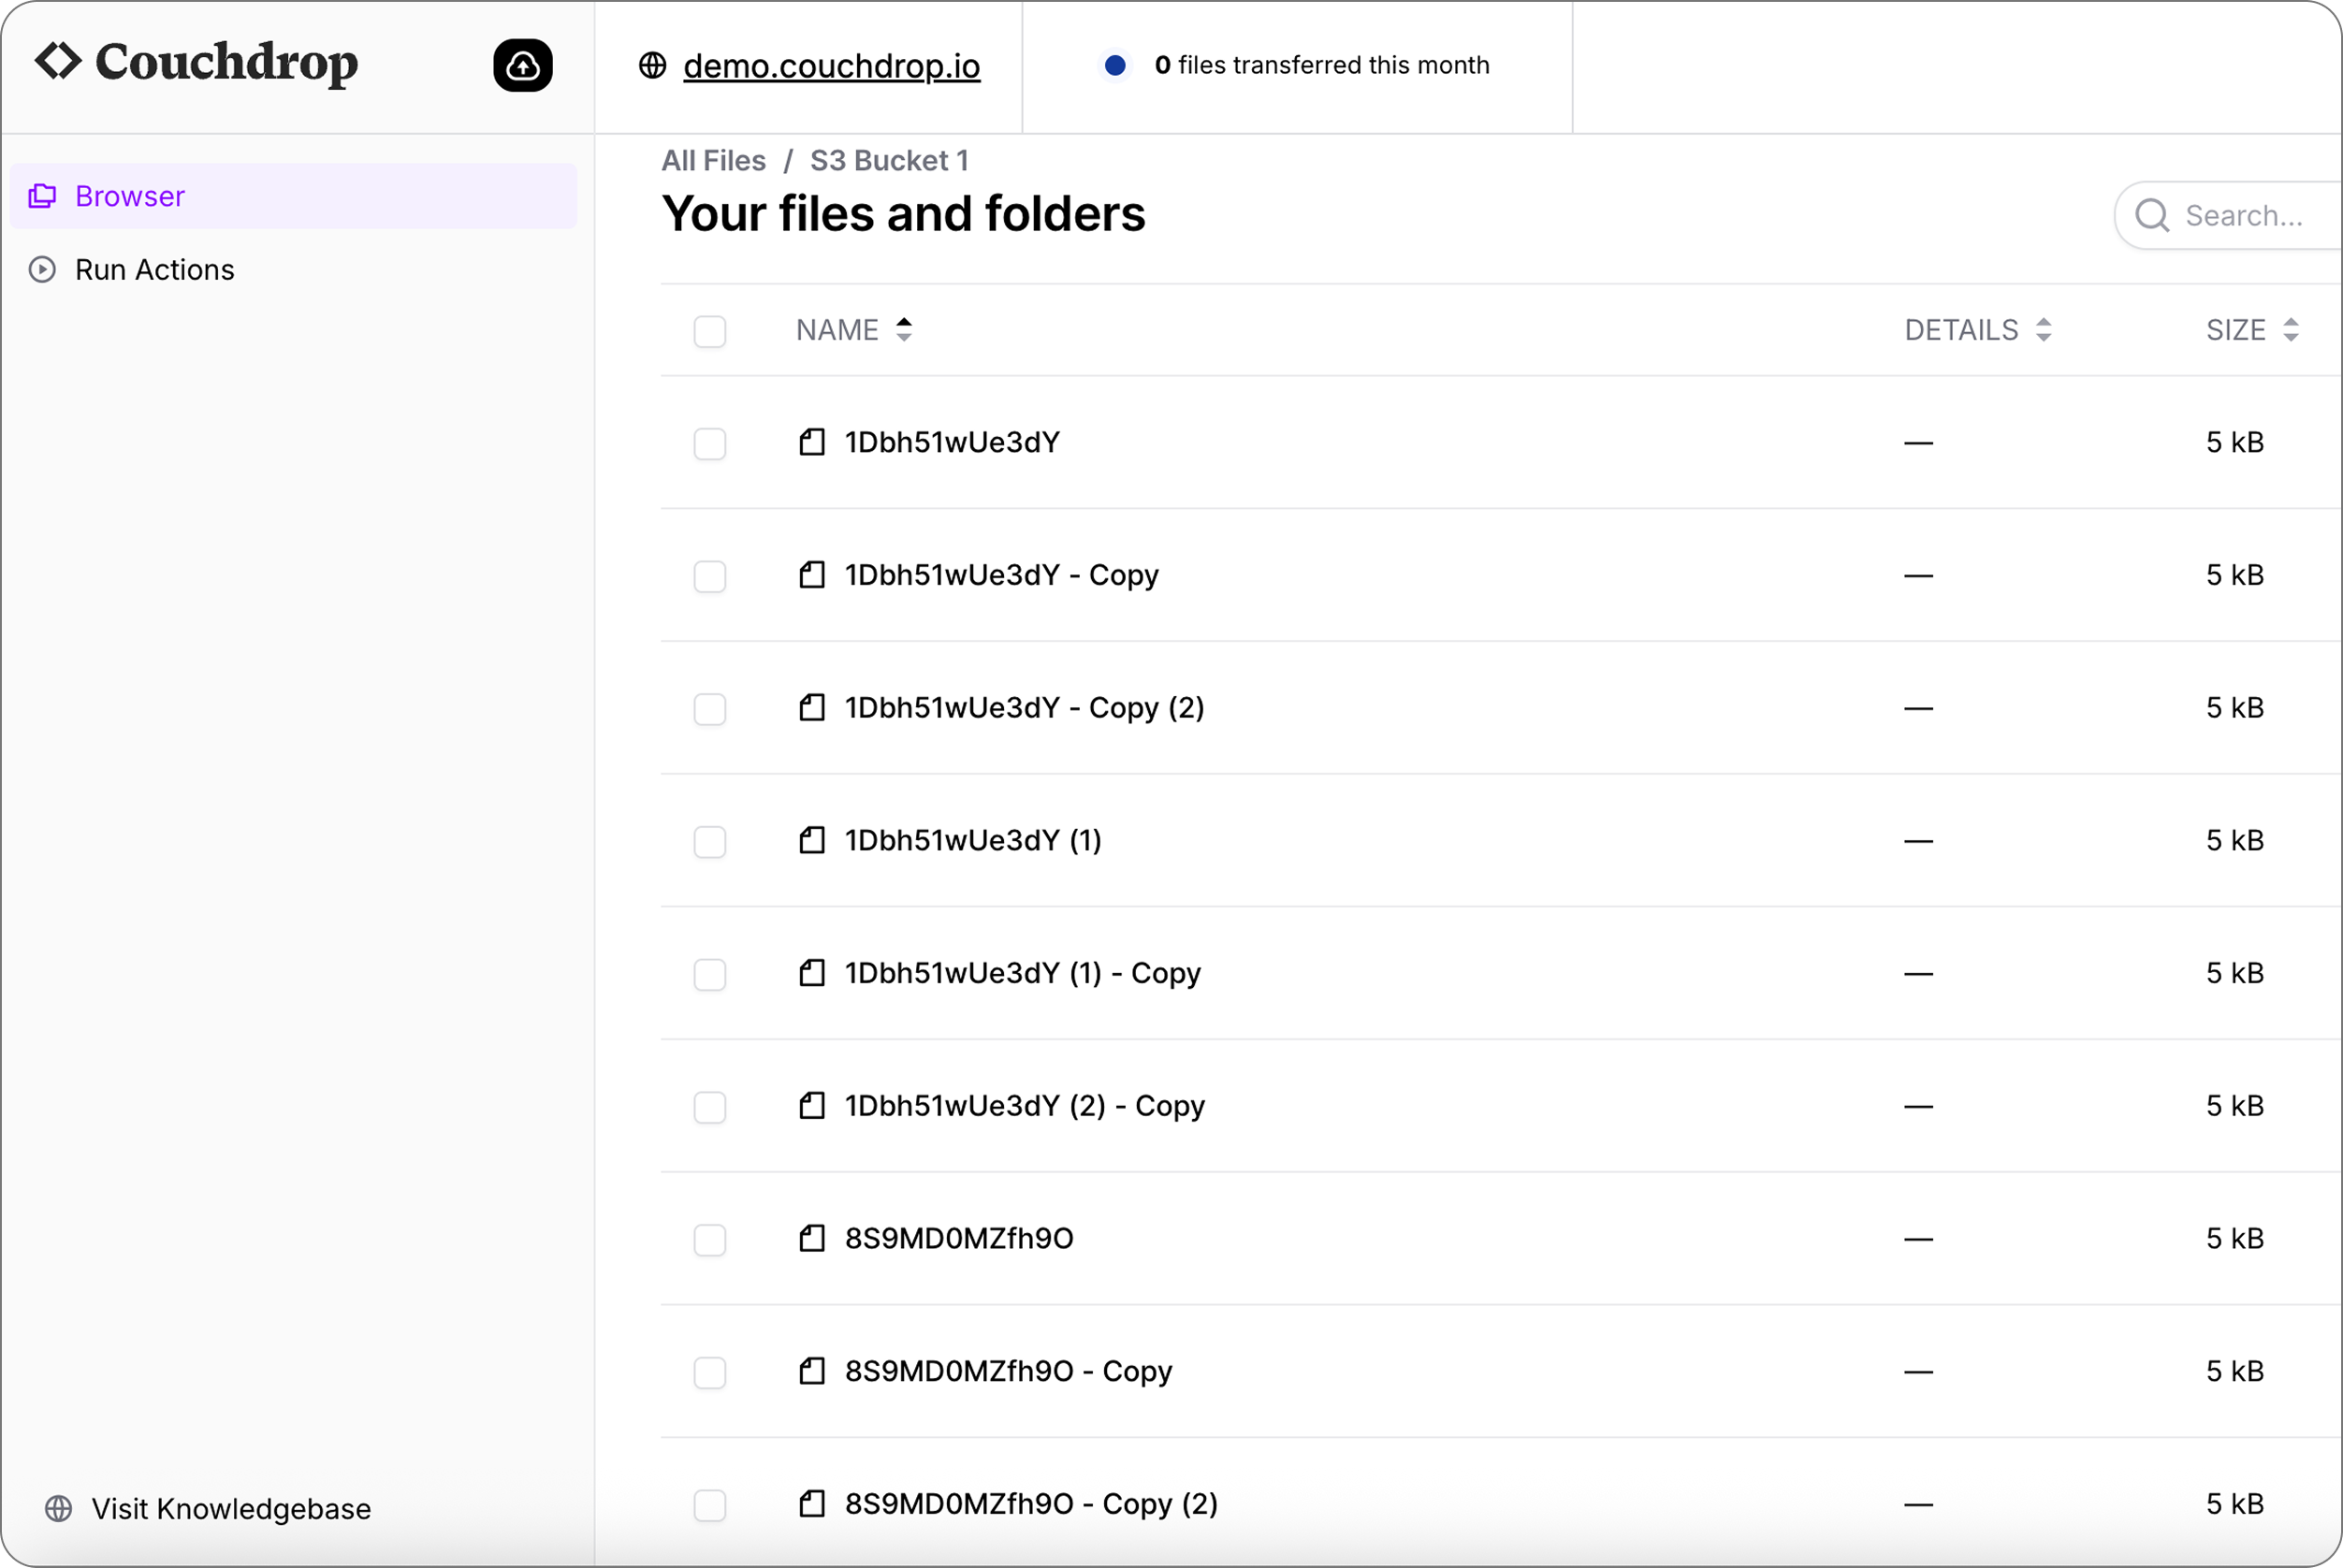
Task: Click file icon of 1Dbh51wUe3dY (2) - Copy
Action: click(x=812, y=1106)
